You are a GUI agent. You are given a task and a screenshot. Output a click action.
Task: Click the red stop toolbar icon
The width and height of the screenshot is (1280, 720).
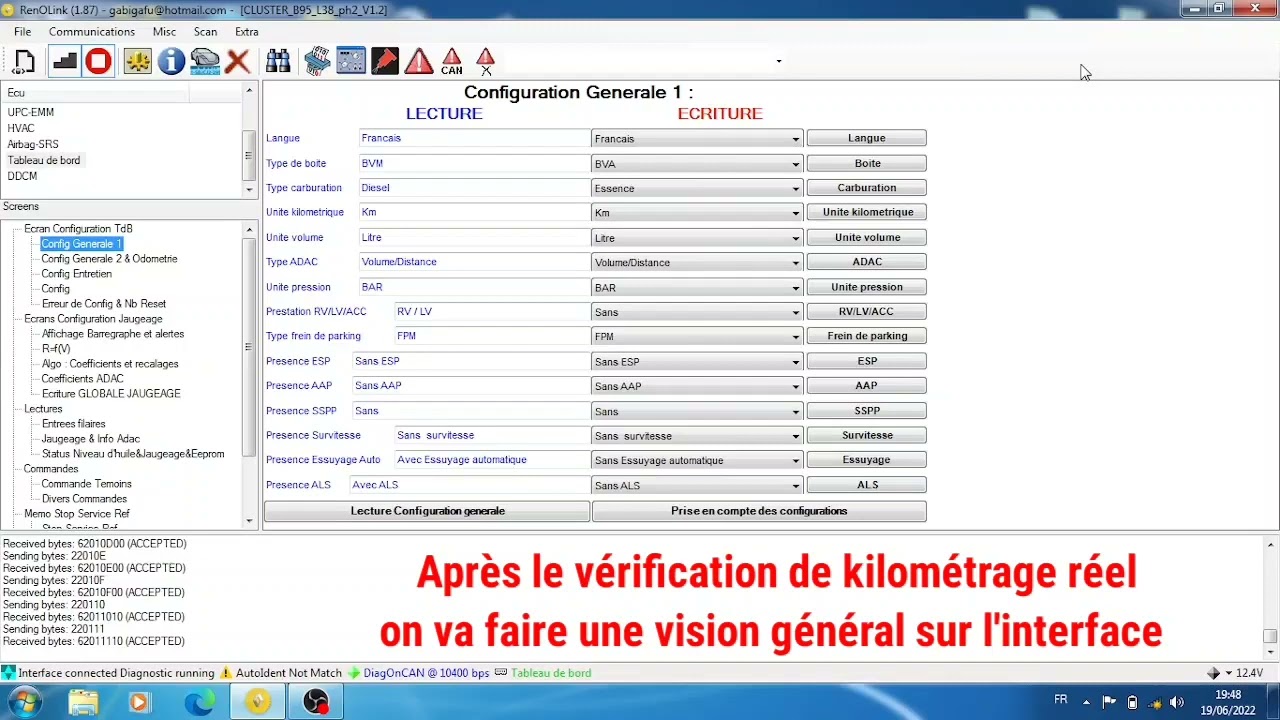[98, 62]
